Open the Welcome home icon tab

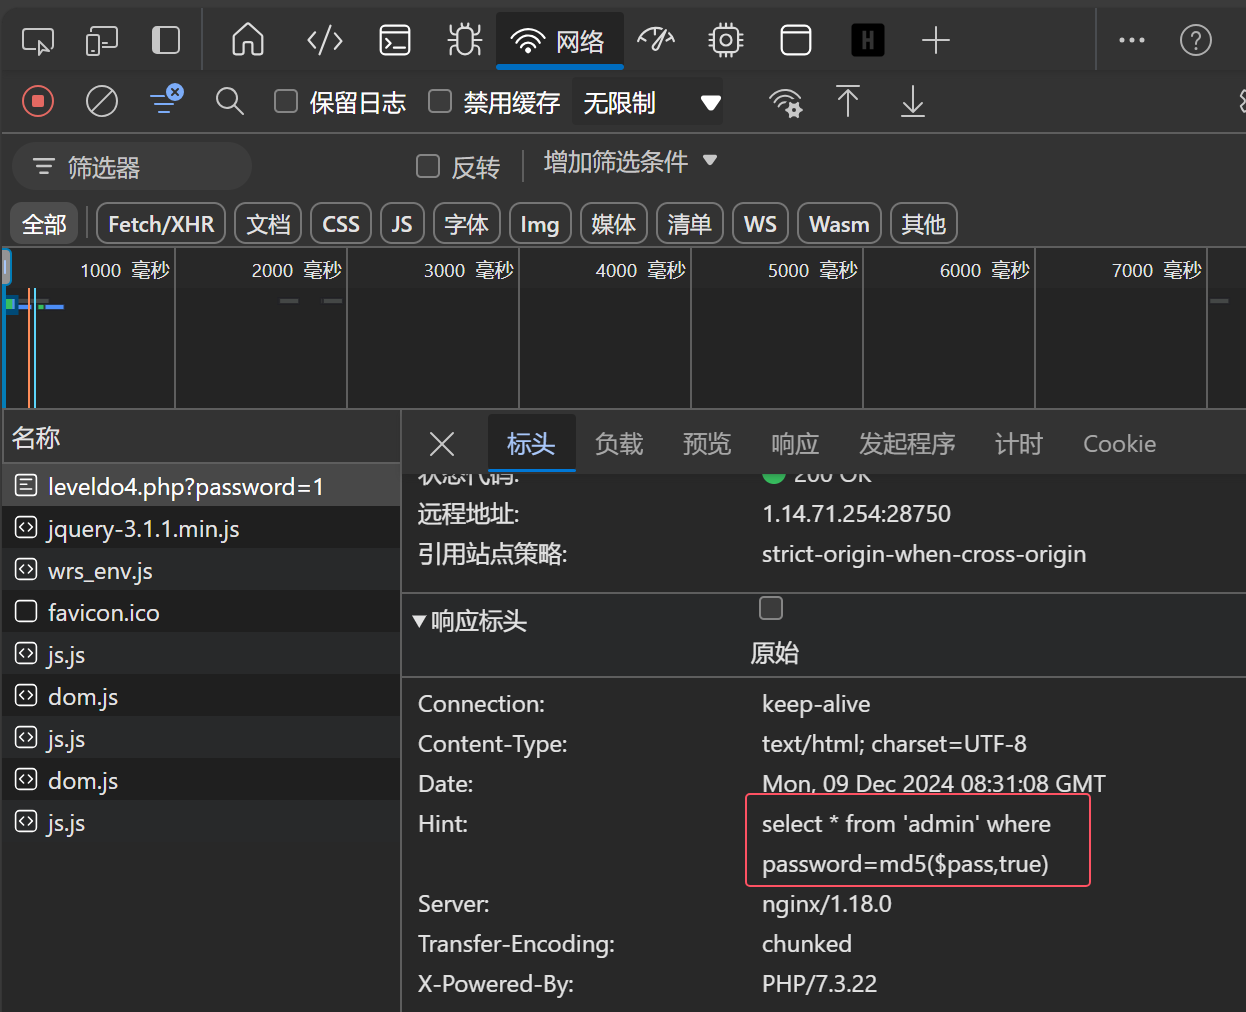[248, 41]
